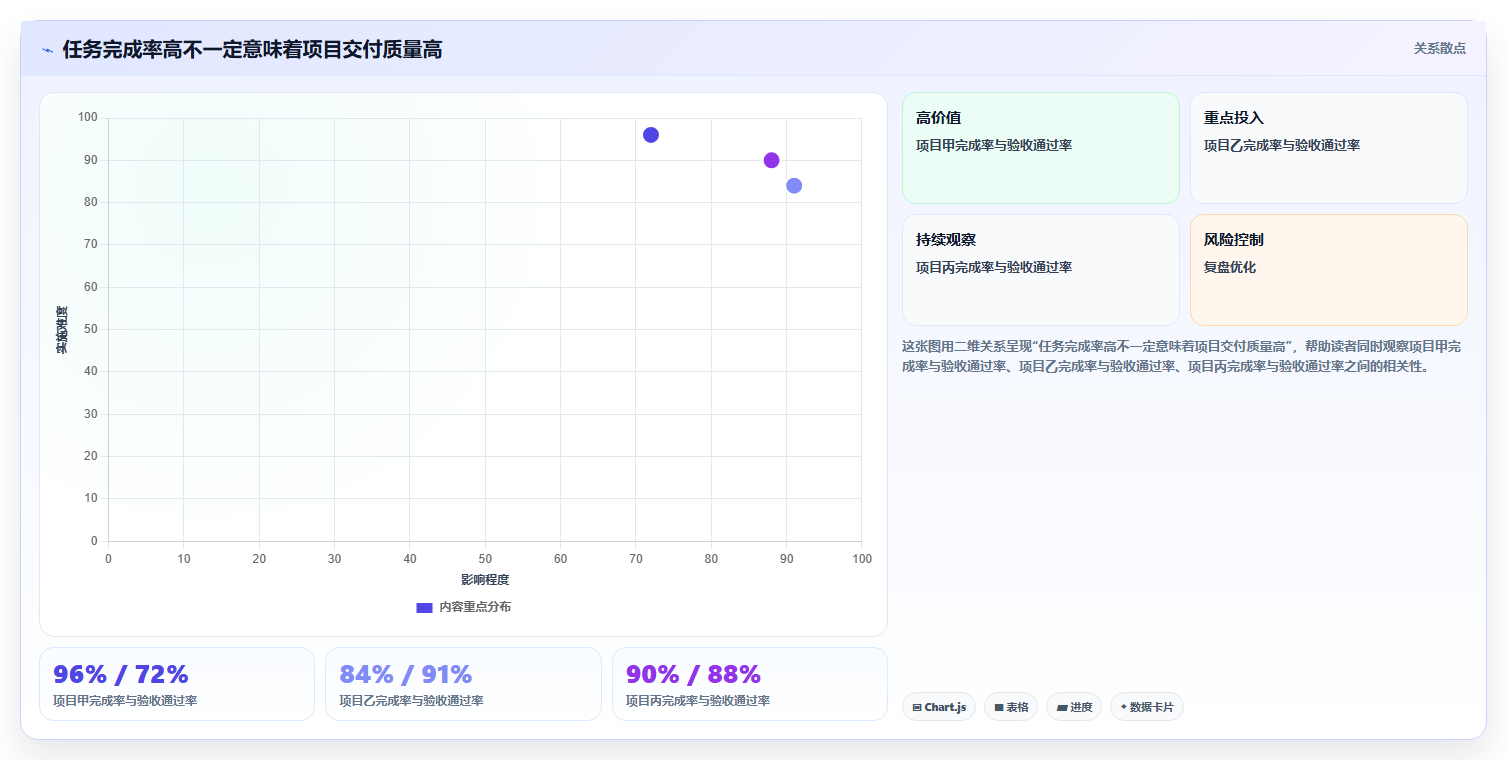The height and width of the screenshot is (760, 1507).
Task: Open the 高价值 card
Action: (1040, 148)
